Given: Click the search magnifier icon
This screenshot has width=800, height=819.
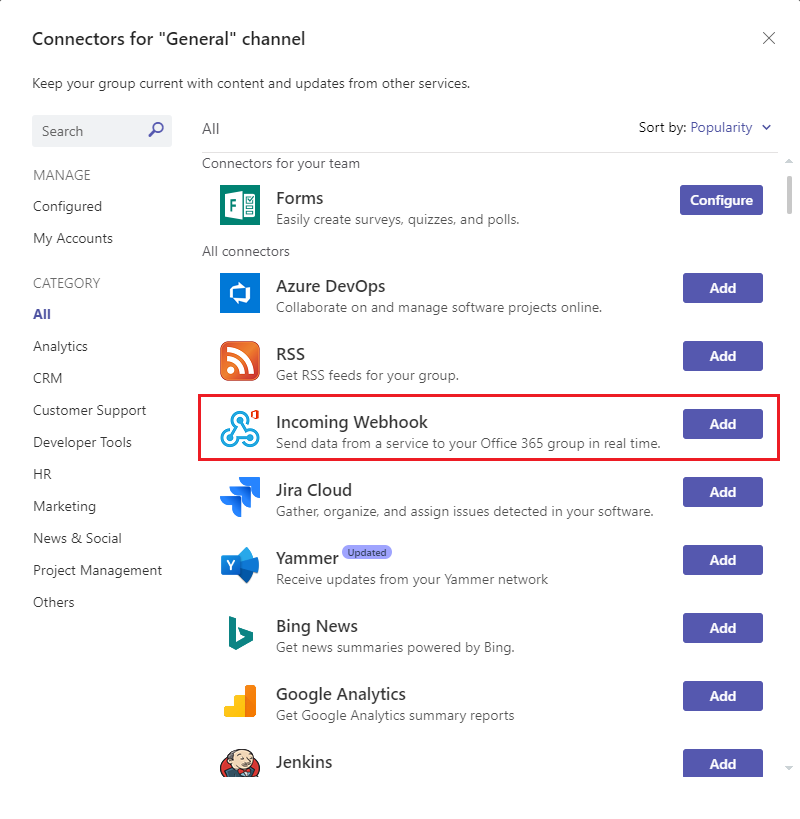Looking at the screenshot, I should 156,130.
